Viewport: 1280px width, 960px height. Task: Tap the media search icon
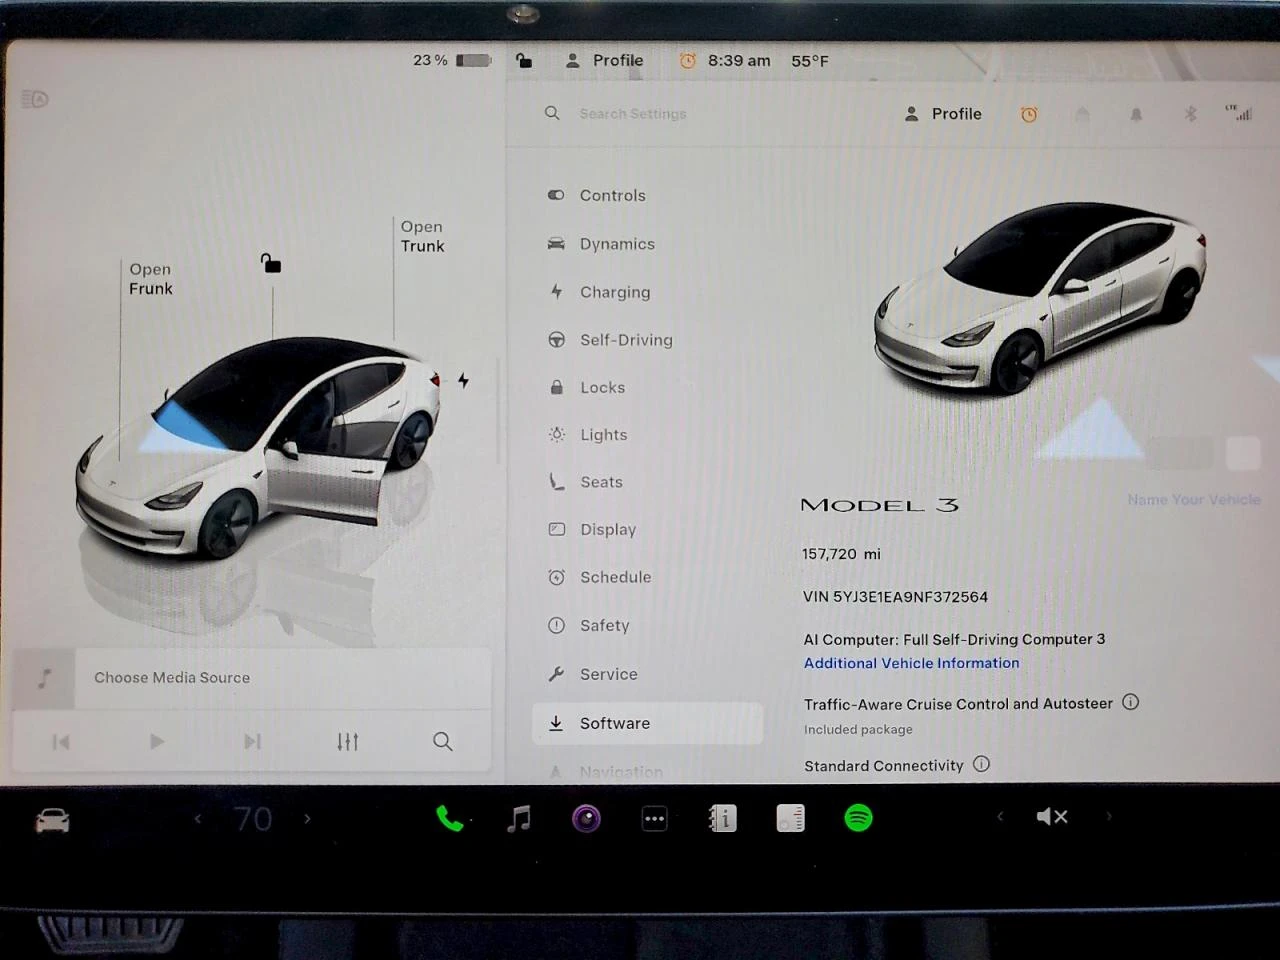(x=442, y=742)
